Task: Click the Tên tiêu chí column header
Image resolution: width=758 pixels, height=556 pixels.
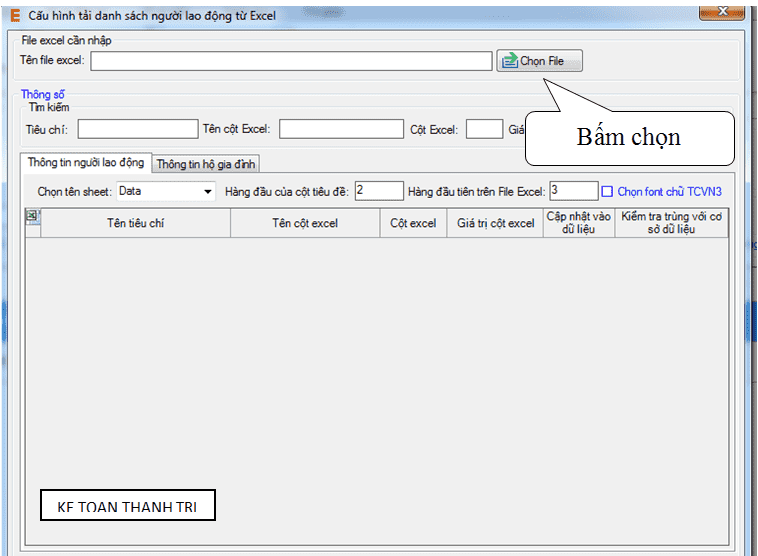Action: coord(135,223)
